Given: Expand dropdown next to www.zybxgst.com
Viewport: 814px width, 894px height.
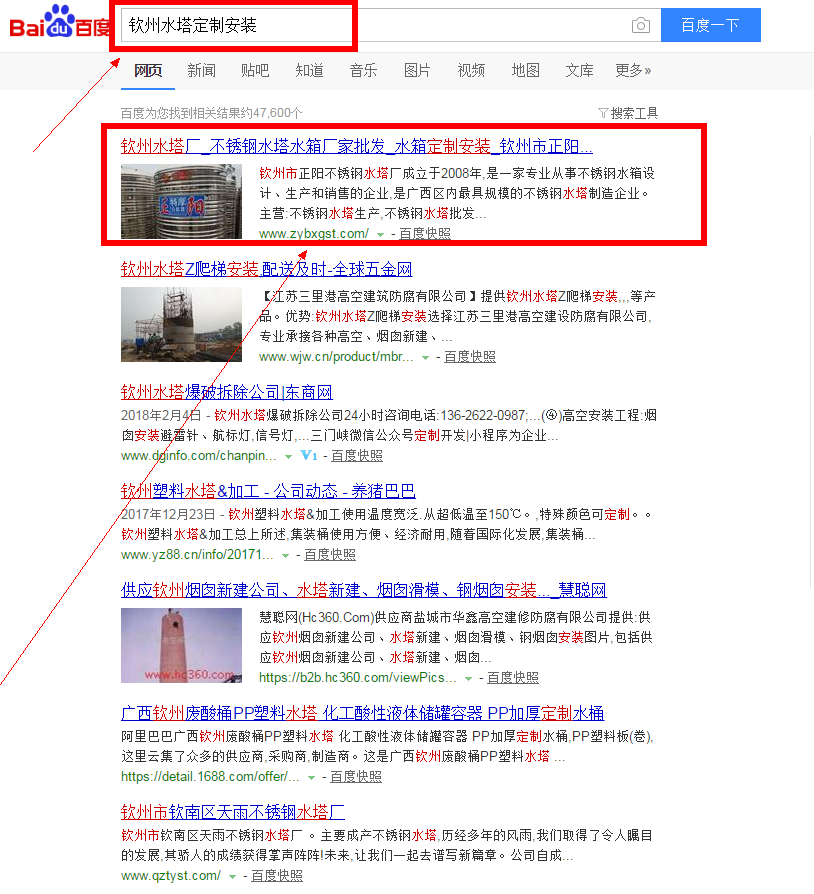Looking at the screenshot, I should (x=380, y=234).
